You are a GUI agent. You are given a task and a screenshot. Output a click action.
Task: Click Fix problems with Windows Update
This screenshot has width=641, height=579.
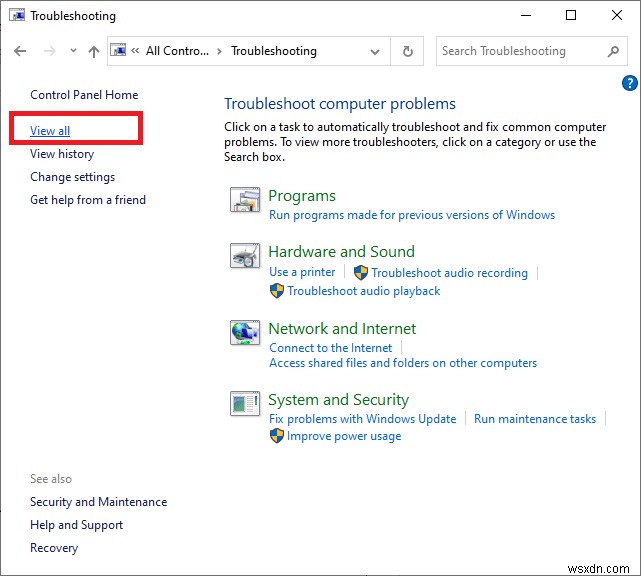[363, 419]
